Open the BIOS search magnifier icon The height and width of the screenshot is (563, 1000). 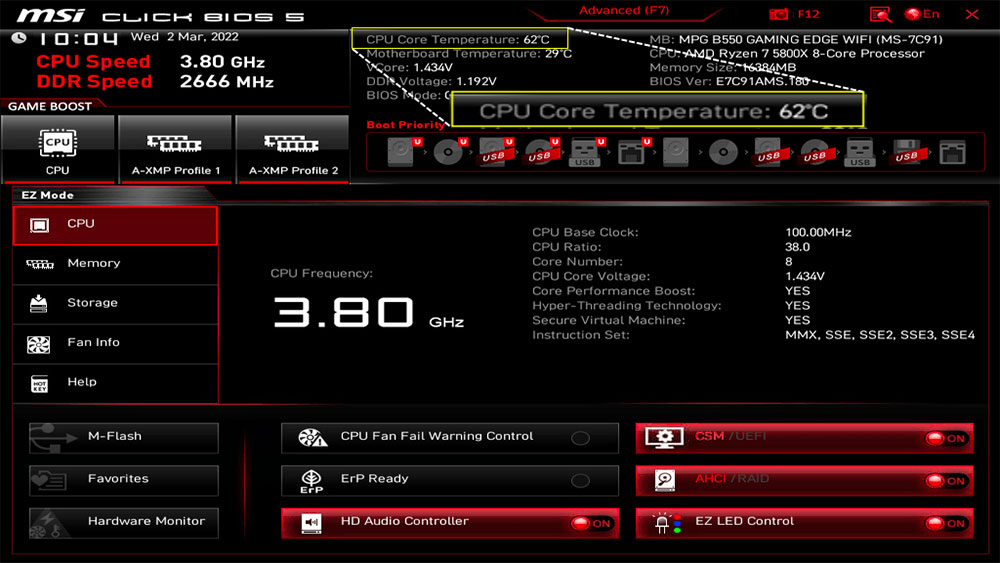tap(880, 15)
